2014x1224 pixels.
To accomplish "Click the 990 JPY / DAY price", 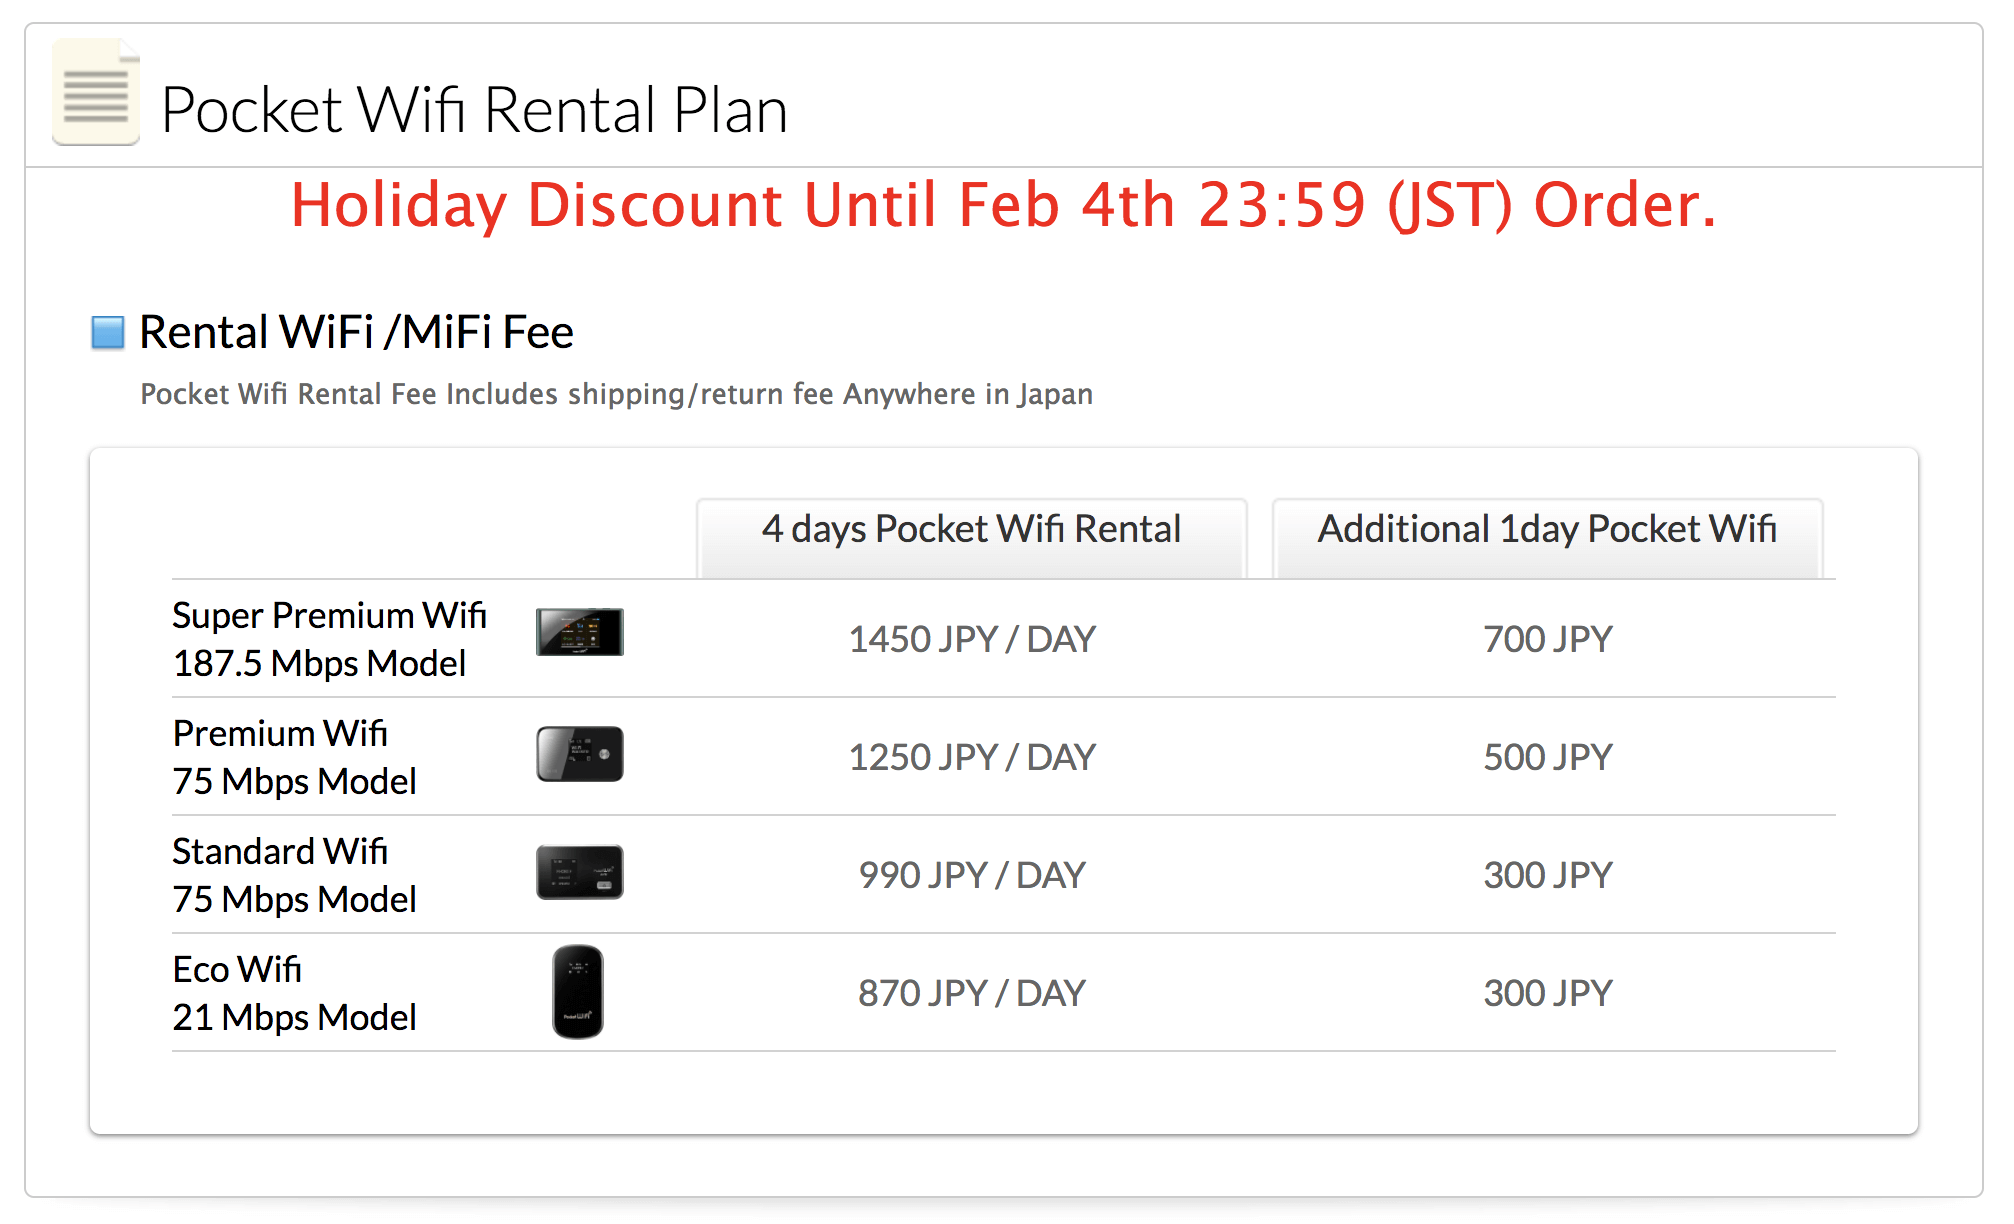I will (x=972, y=875).
